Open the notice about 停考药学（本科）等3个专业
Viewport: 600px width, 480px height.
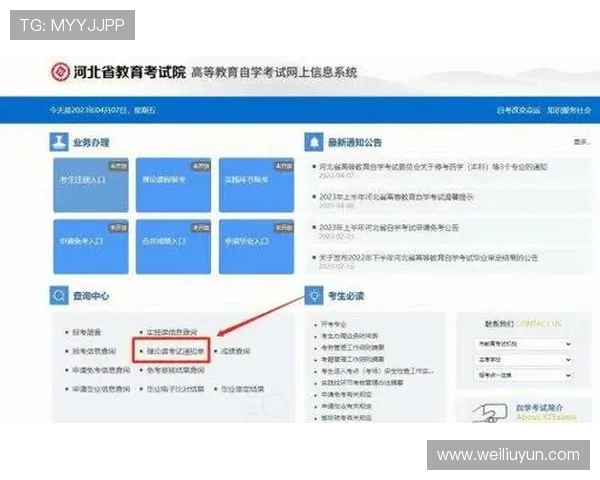(433, 167)
